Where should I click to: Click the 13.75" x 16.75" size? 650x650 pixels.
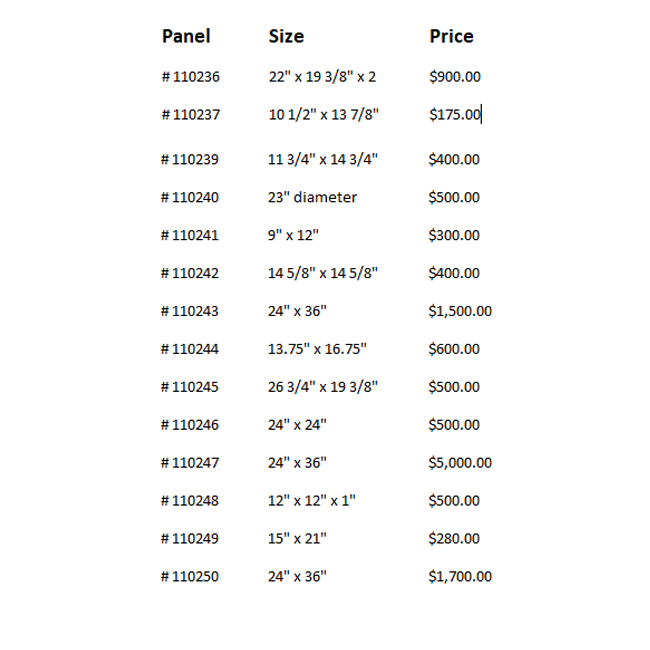pyautogui.click(x=318, y=349)
